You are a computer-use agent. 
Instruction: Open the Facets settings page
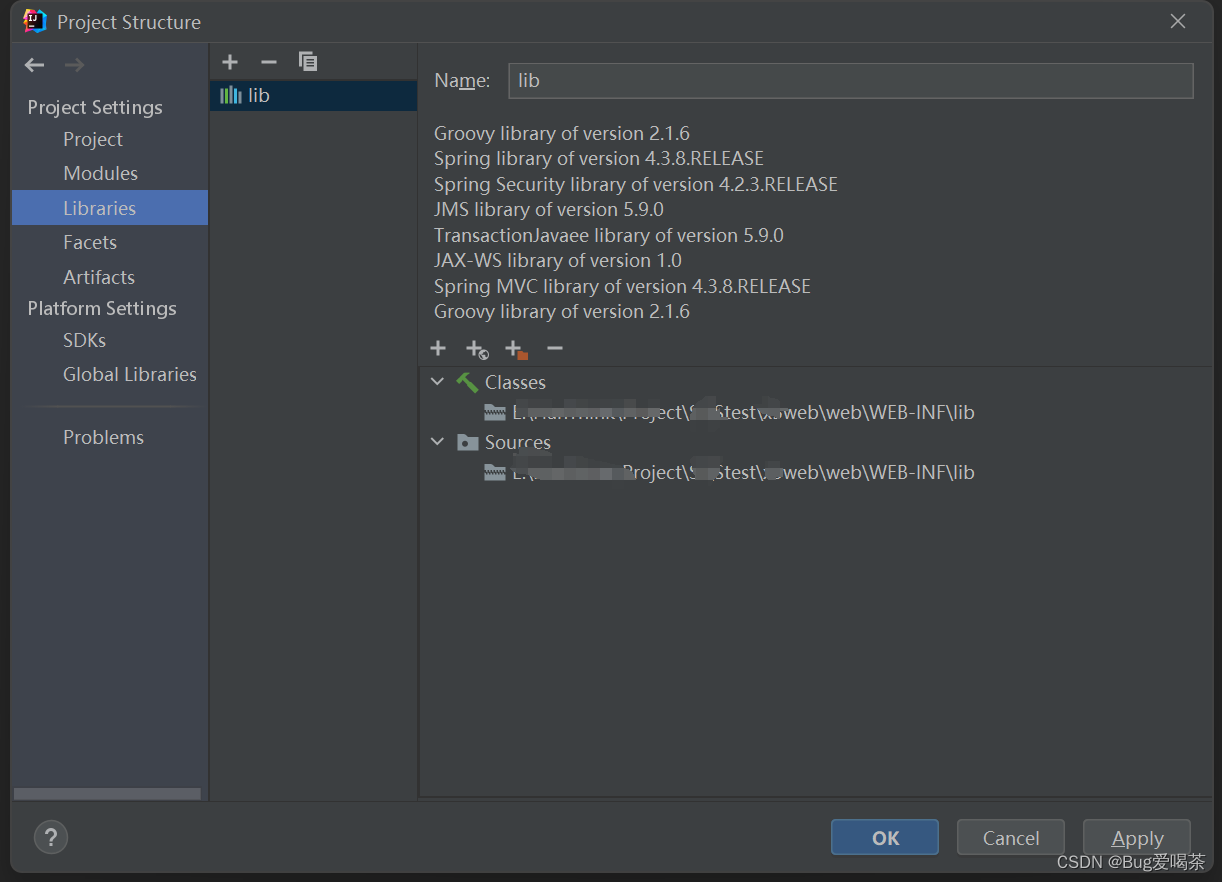(90, 242)
